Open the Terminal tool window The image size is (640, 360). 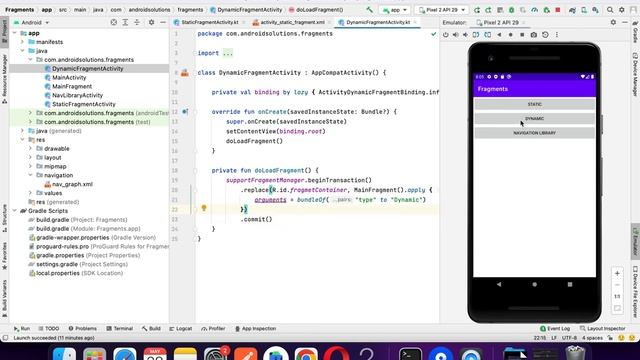tap(120, 329)
